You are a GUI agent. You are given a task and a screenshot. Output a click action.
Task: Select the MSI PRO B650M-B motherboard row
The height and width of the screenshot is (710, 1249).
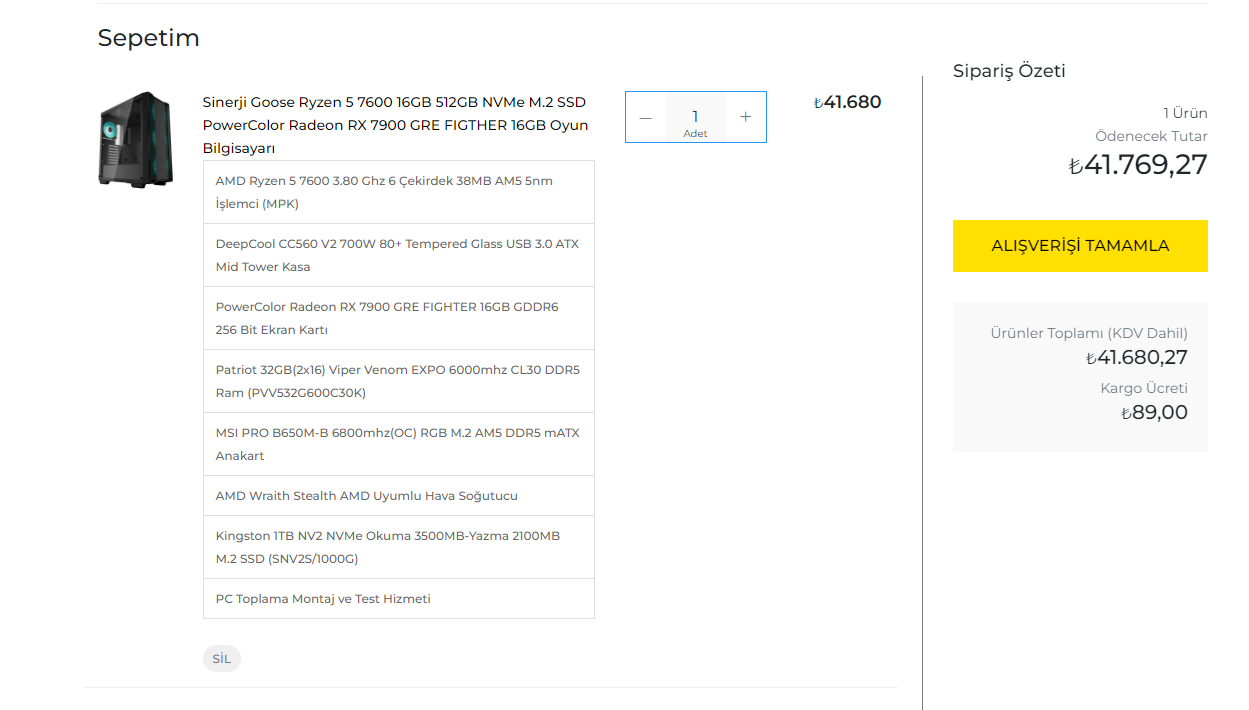pyautogui.click(x=399, y=444)
